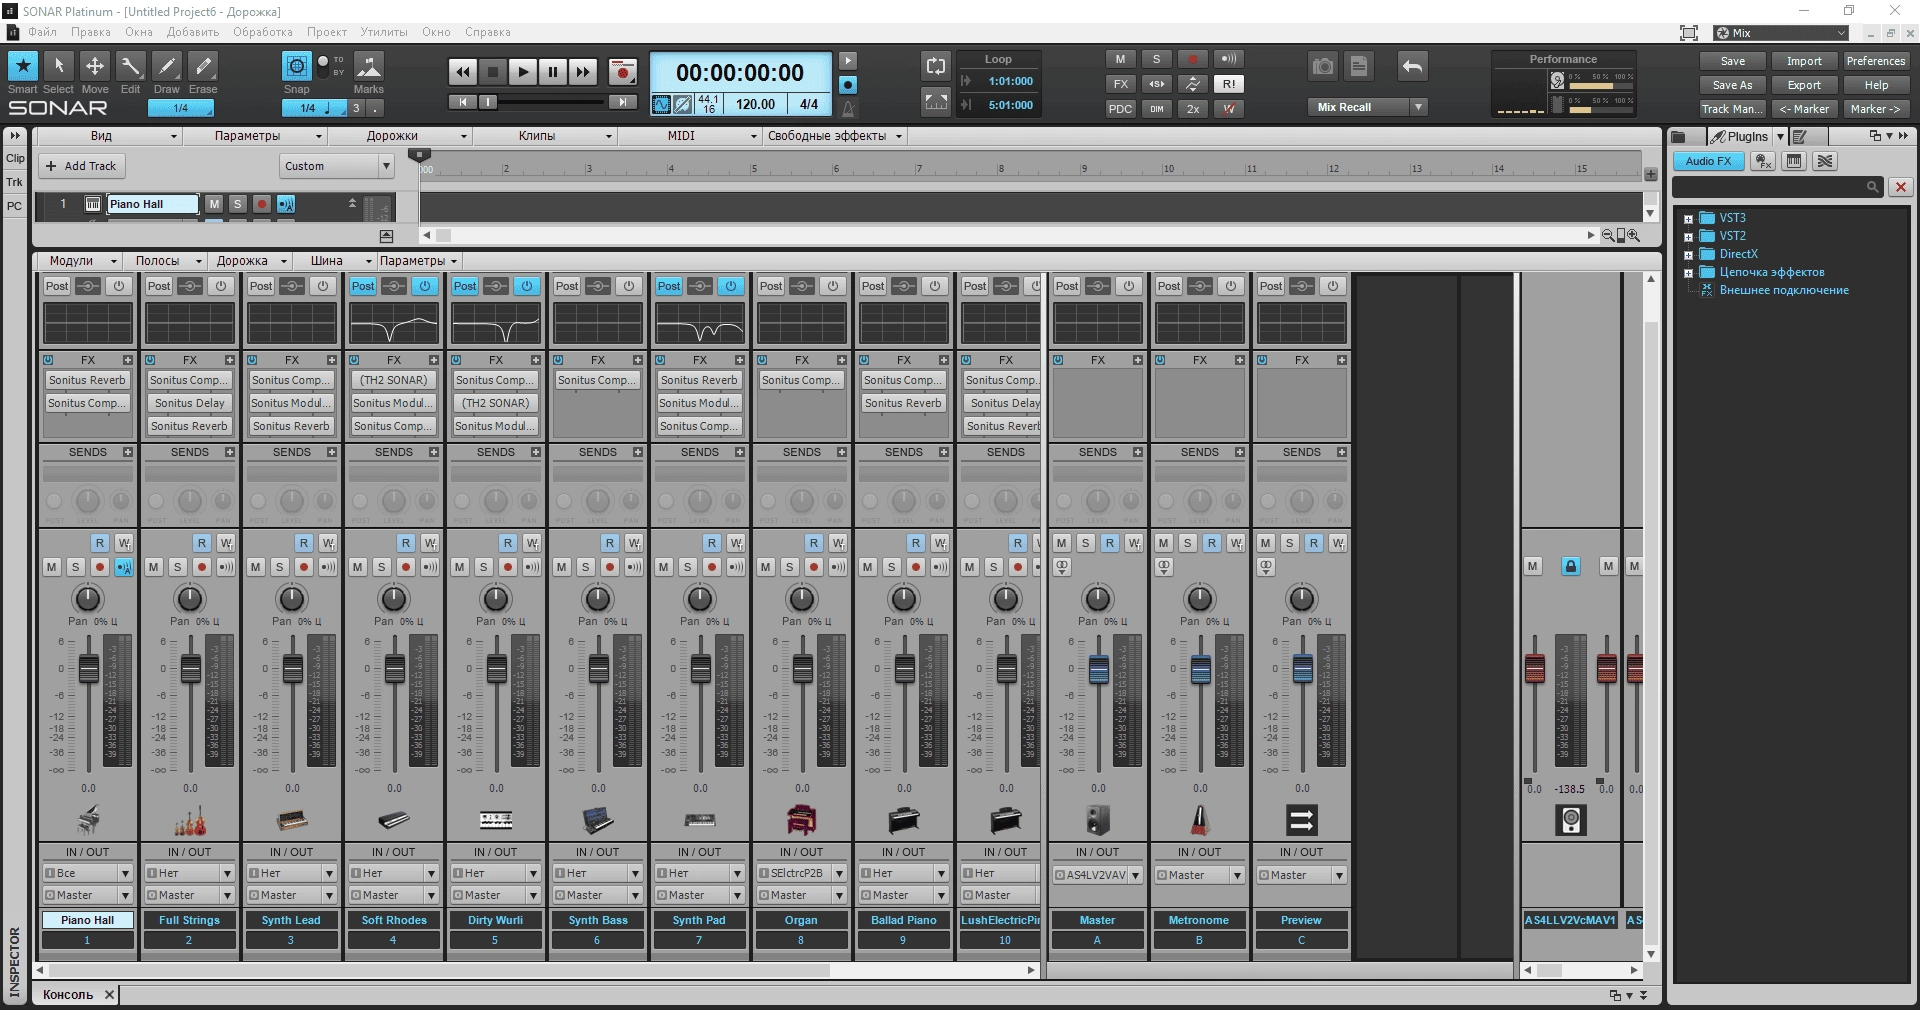
Task: Open the Файл menu
Action: click(x=42, y=32)
